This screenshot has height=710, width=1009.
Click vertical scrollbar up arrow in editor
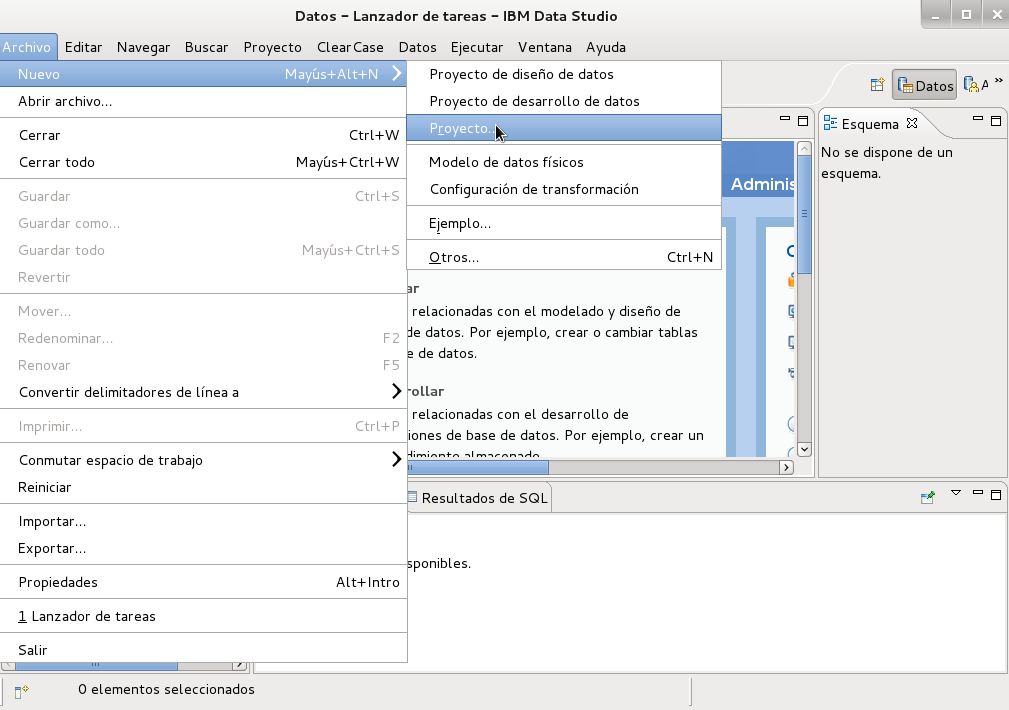point(804,149)
